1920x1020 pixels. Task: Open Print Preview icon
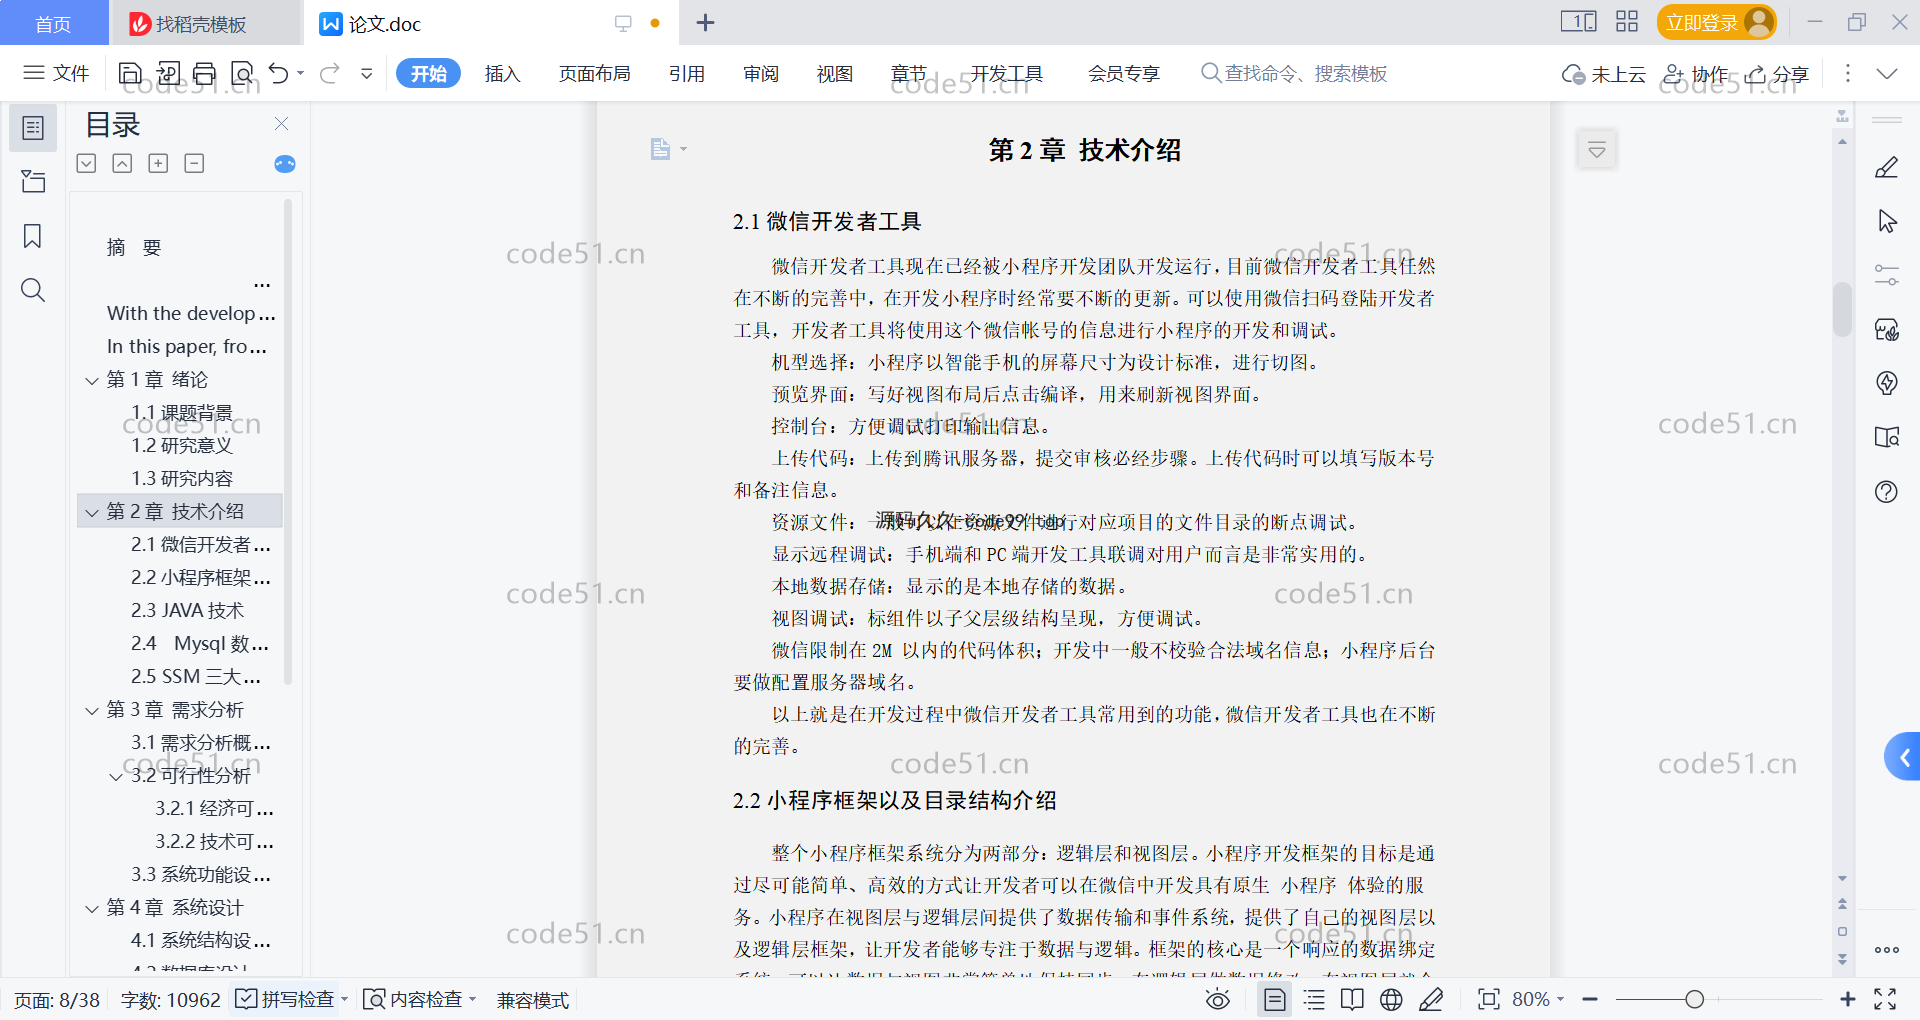pos(242,73)
